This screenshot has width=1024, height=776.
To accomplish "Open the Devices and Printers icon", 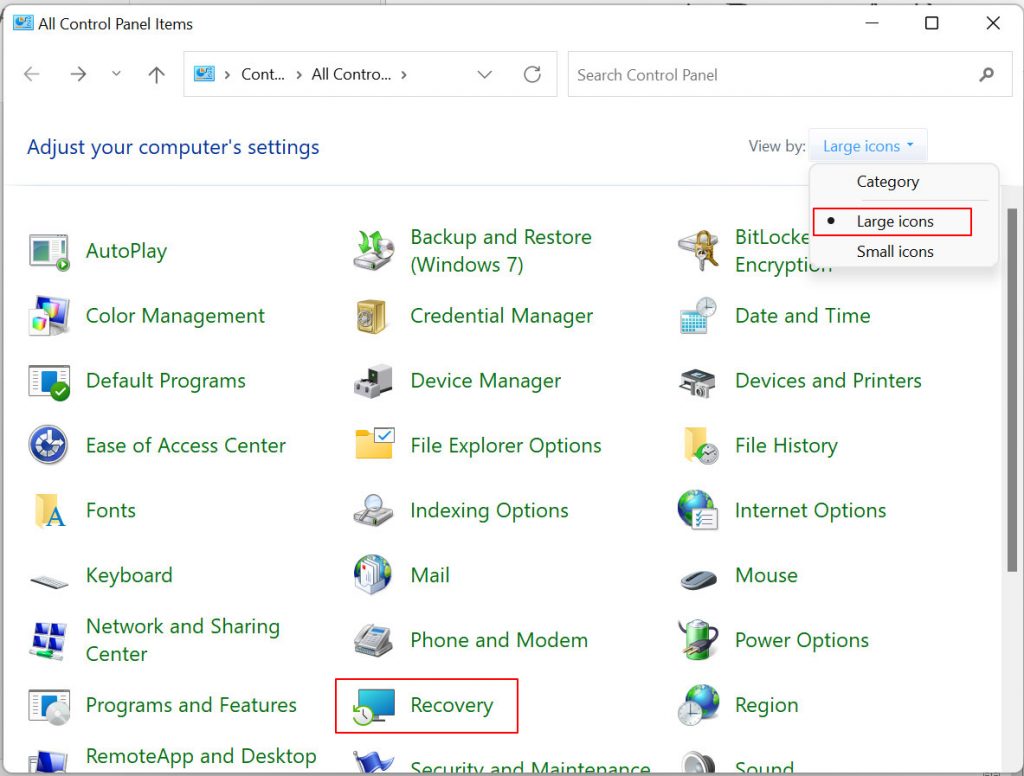I will point(697,382).
